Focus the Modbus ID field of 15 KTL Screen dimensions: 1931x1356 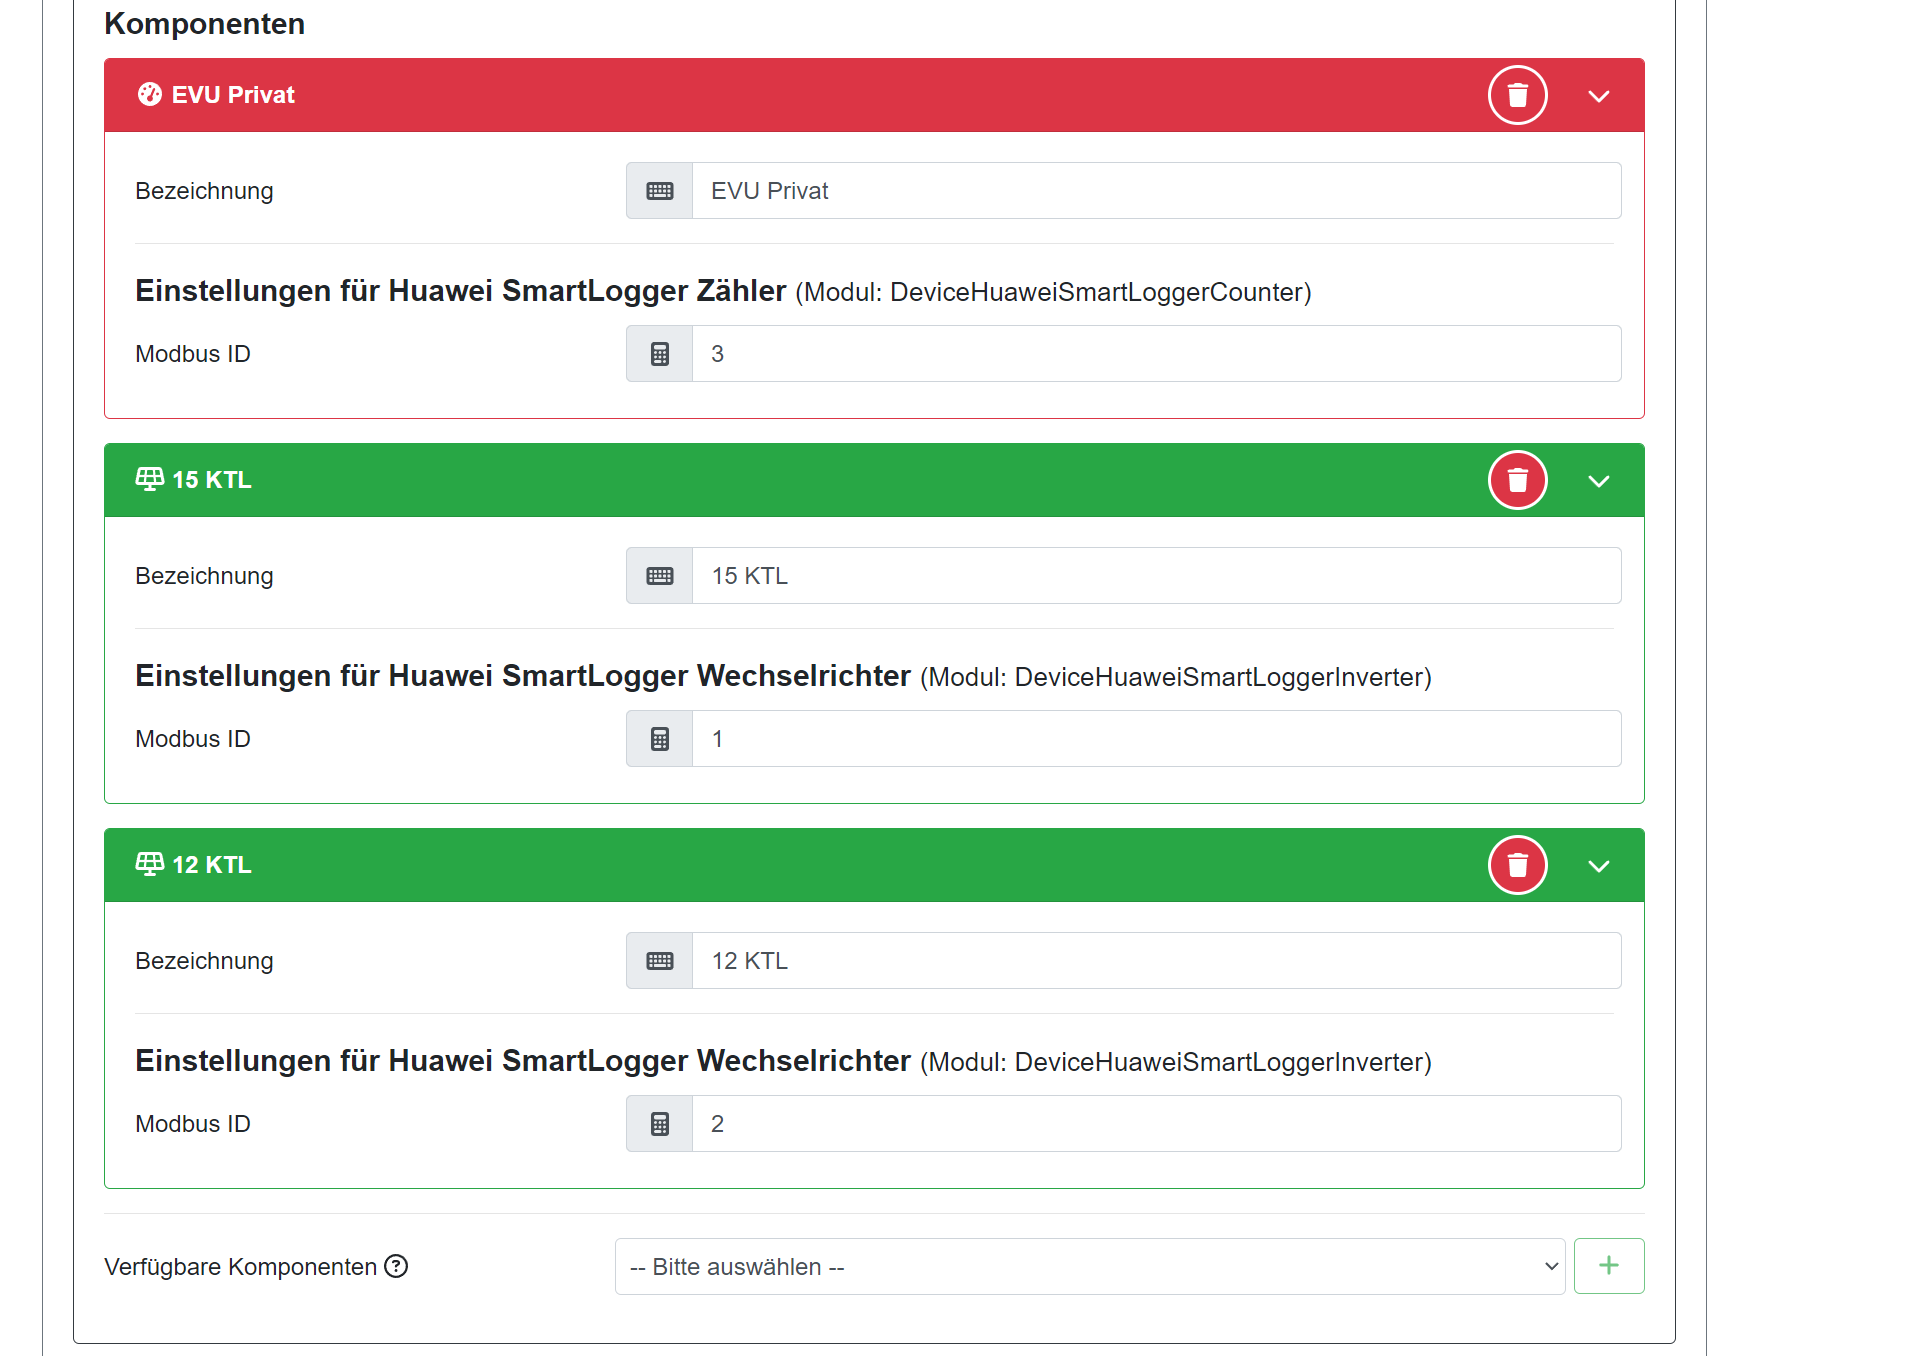[1155, 739]
